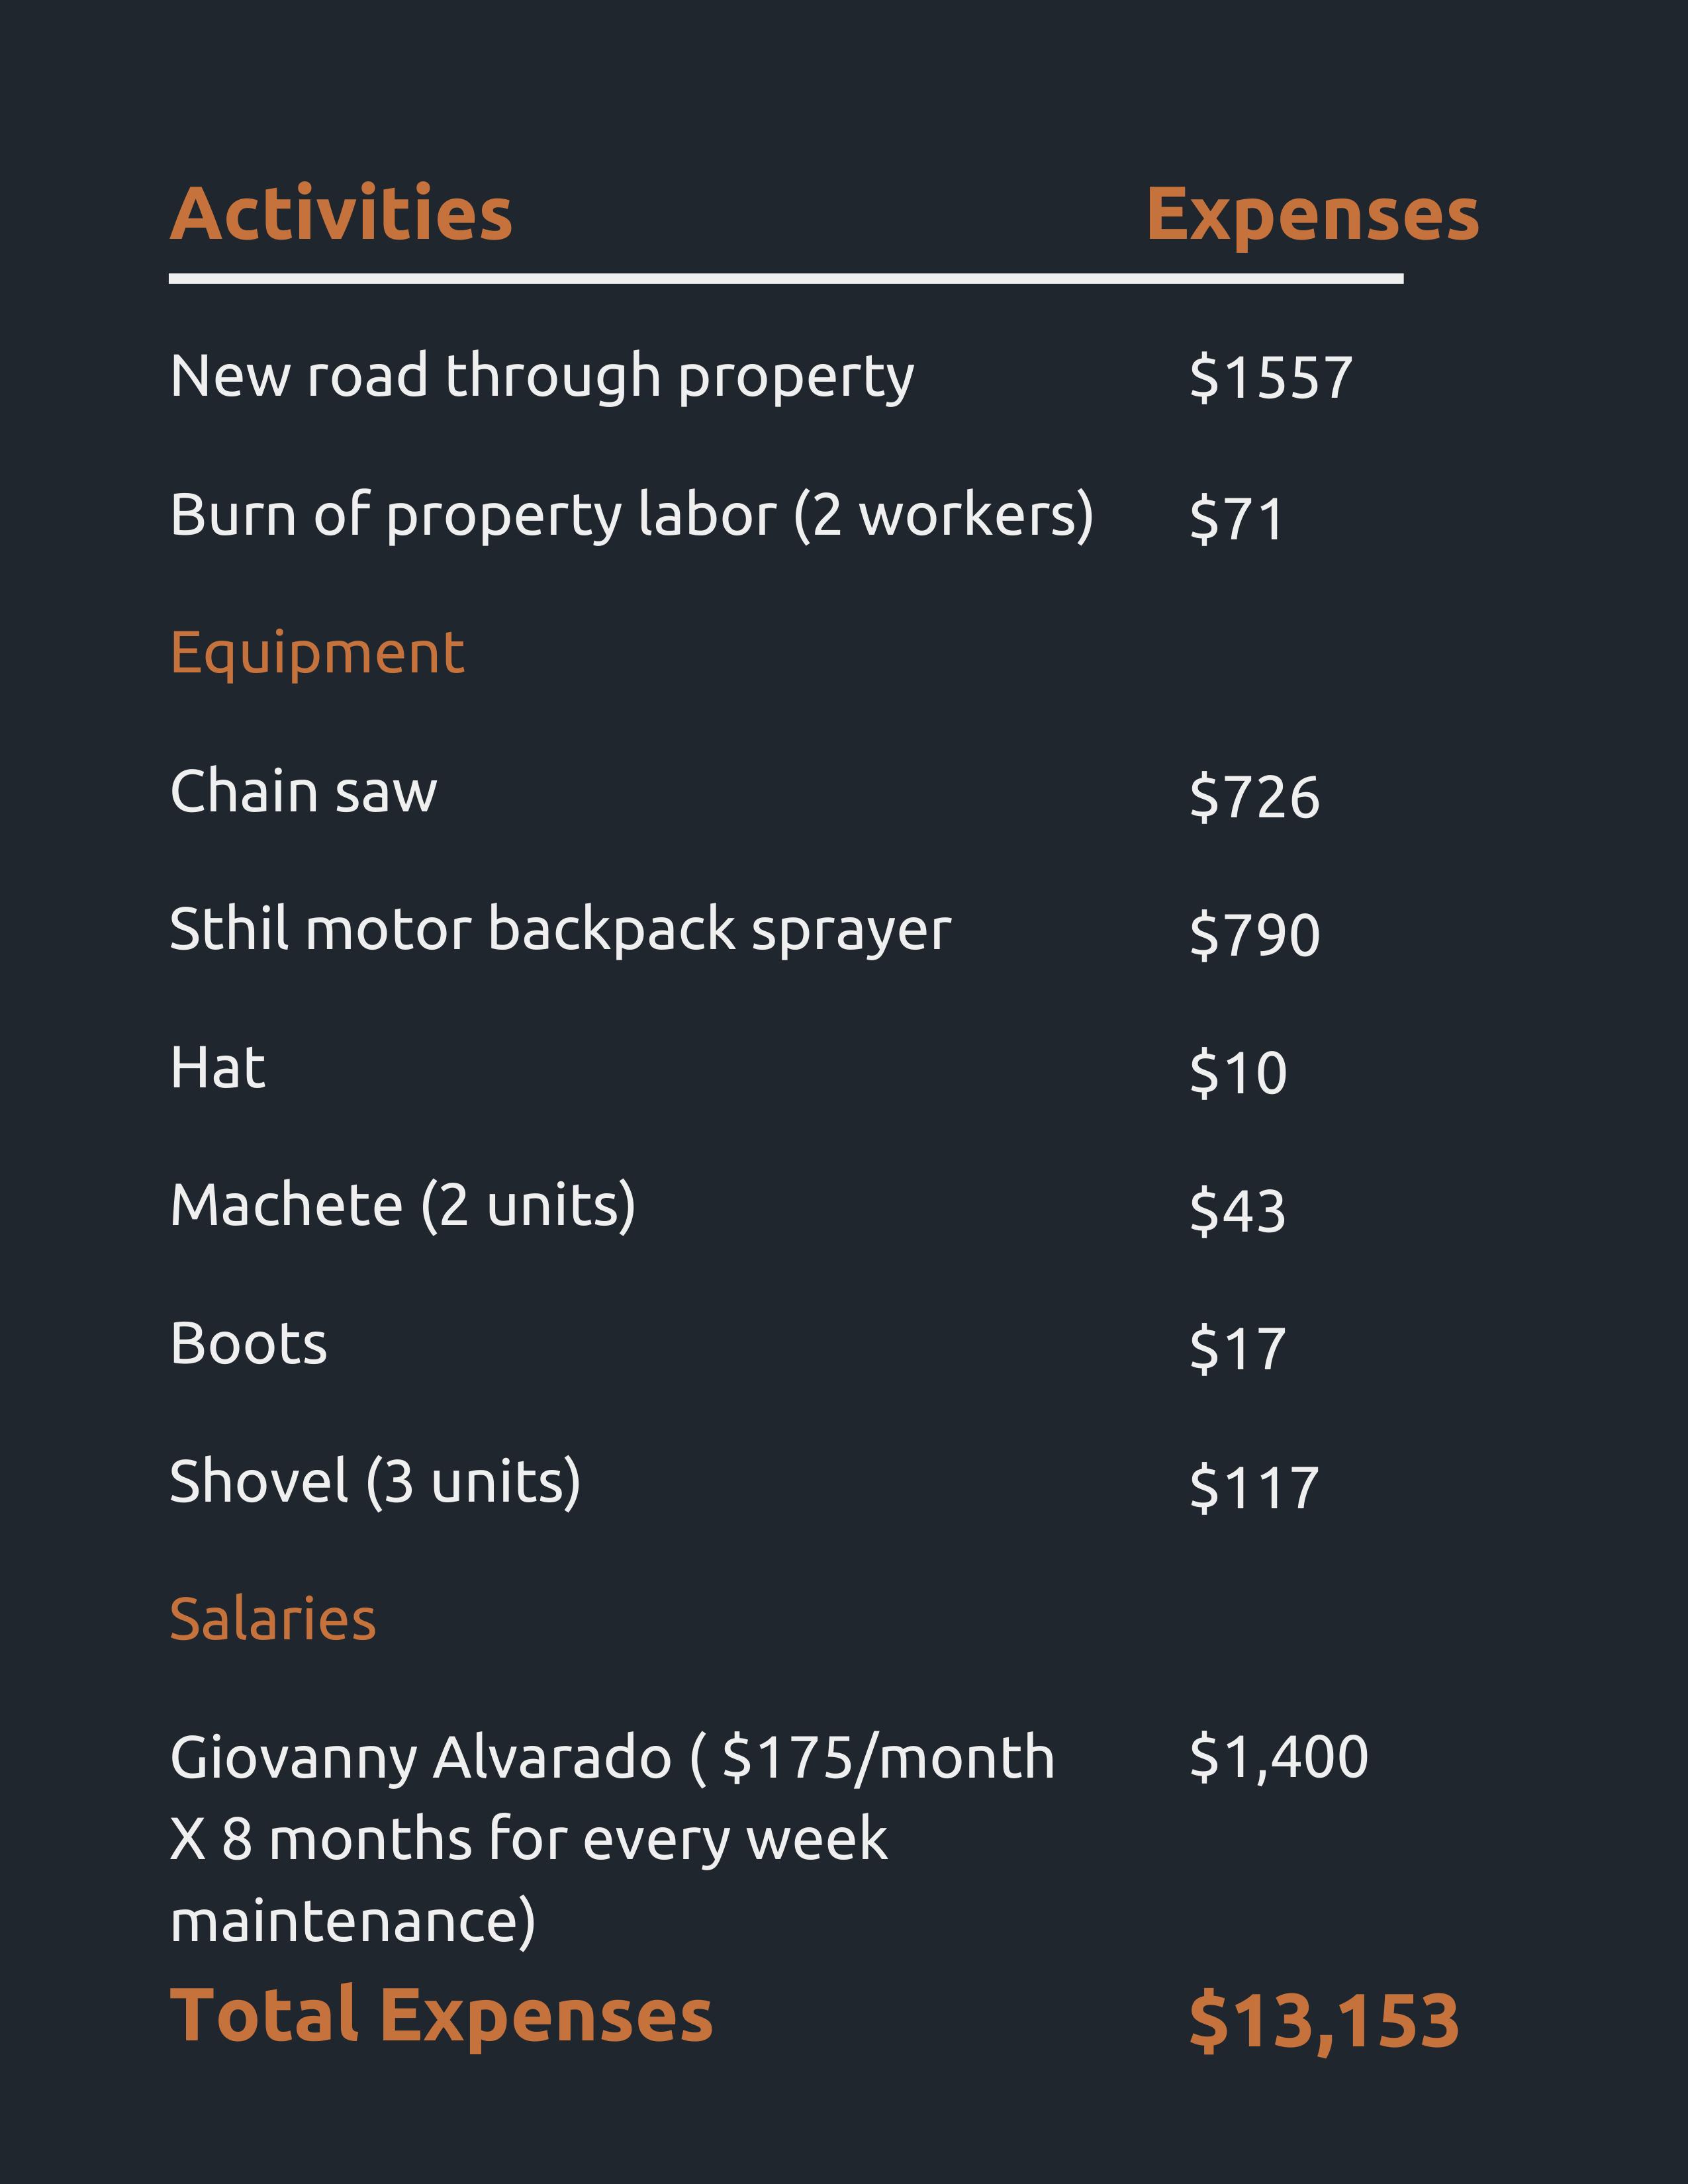Click the $117 shovel cost
The image size is (1688, 2184).
(1254, 1487)
